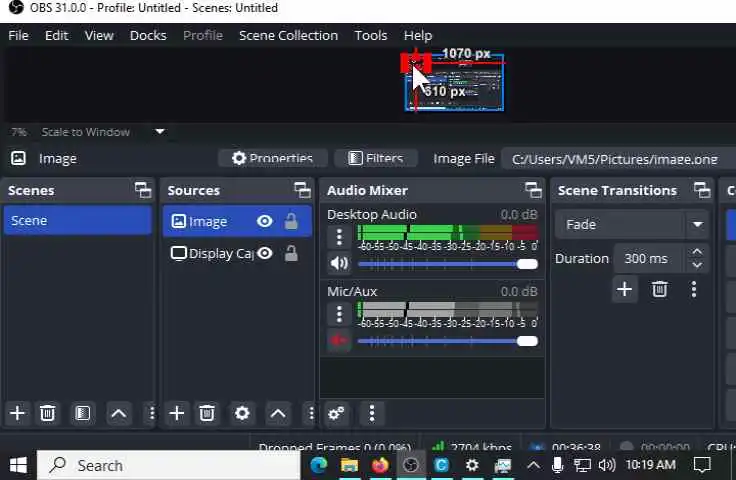Select the Image source row
This screenshot has height=480, width=736.
237,221
